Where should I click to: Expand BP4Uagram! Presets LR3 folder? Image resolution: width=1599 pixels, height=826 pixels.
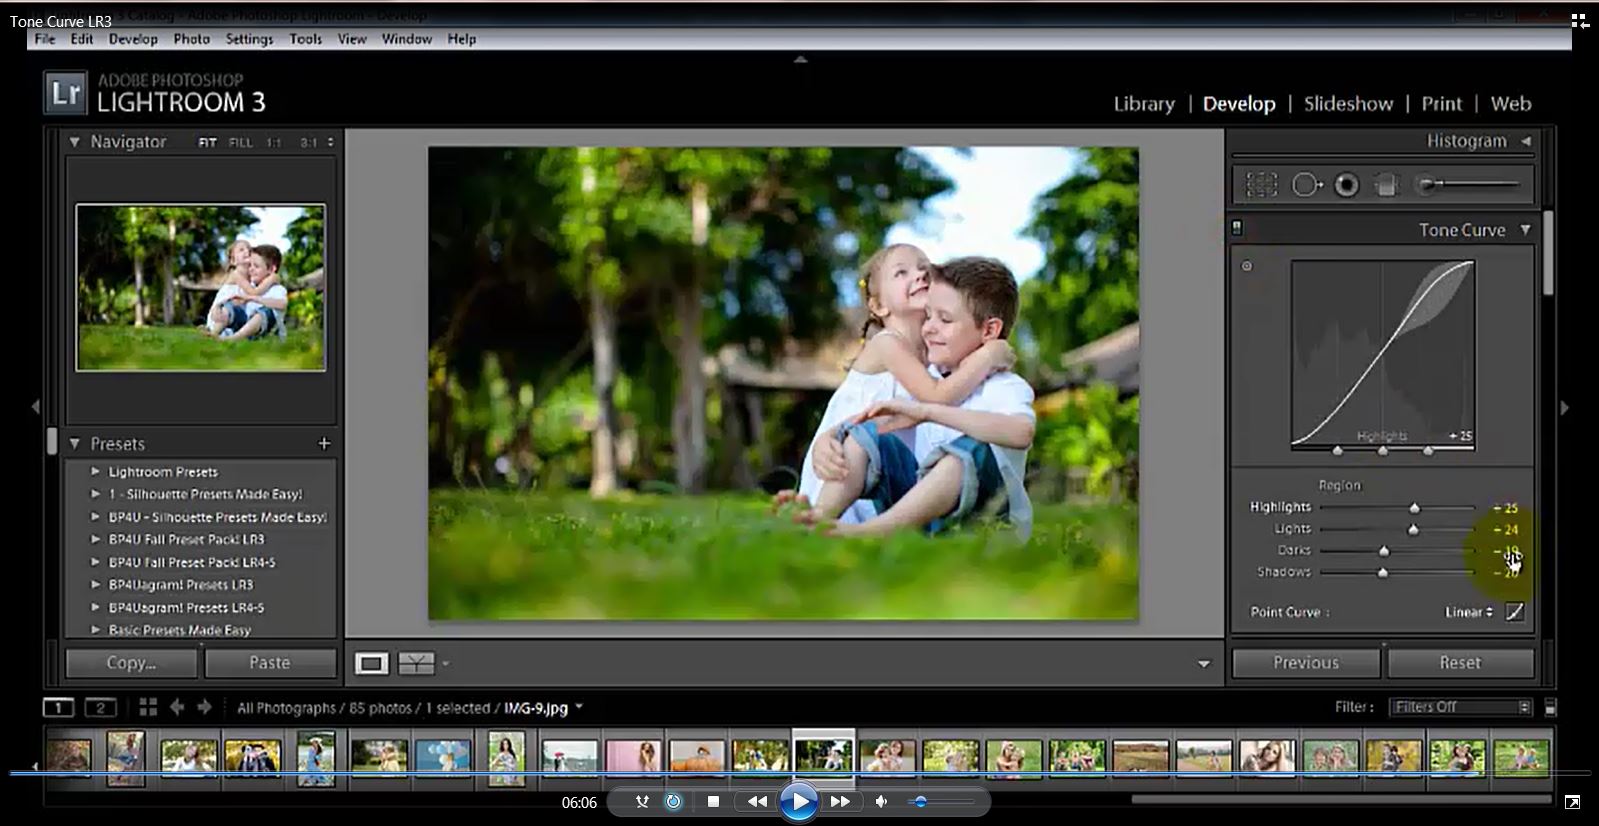[95, 584]
